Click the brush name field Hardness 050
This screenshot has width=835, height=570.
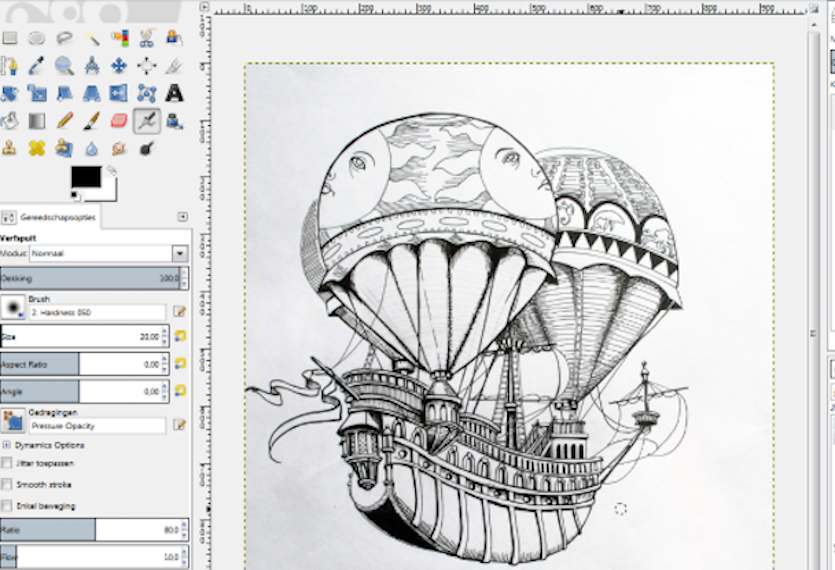click(x=97, y=313)
